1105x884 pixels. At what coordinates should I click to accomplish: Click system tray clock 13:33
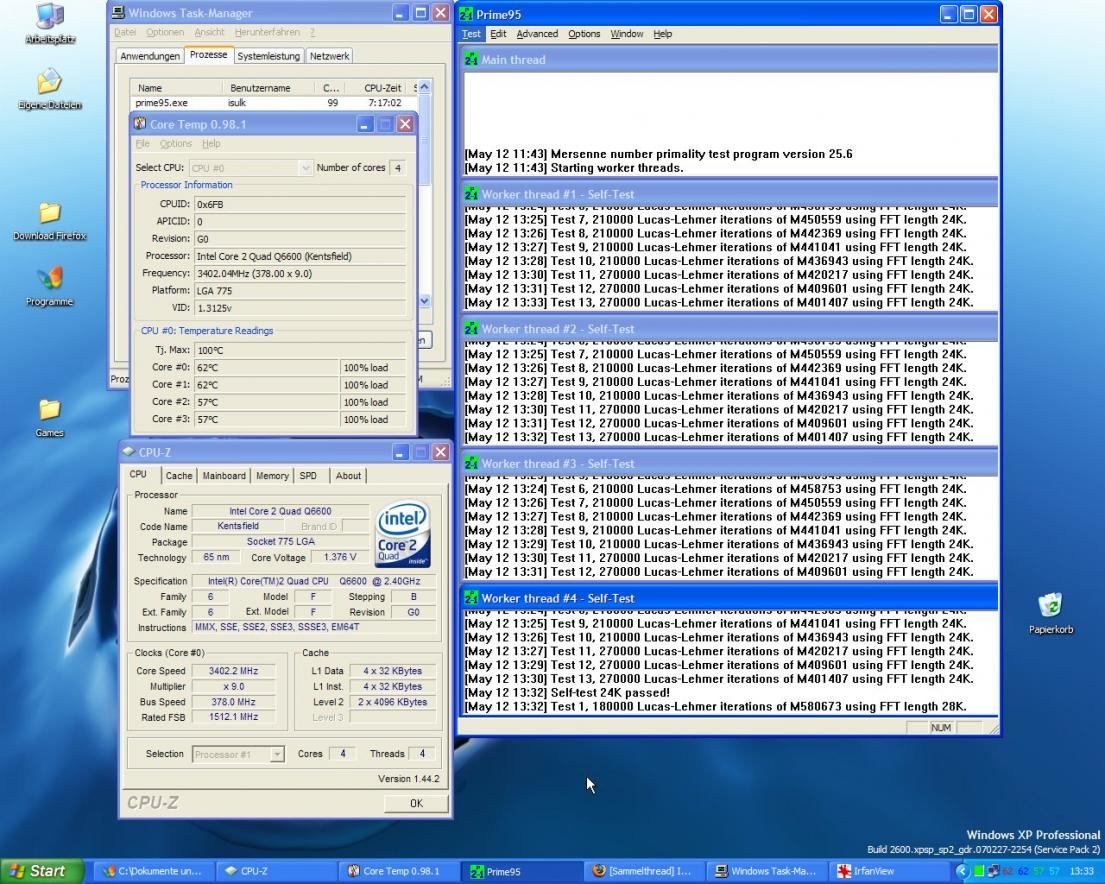(1082, 871)
